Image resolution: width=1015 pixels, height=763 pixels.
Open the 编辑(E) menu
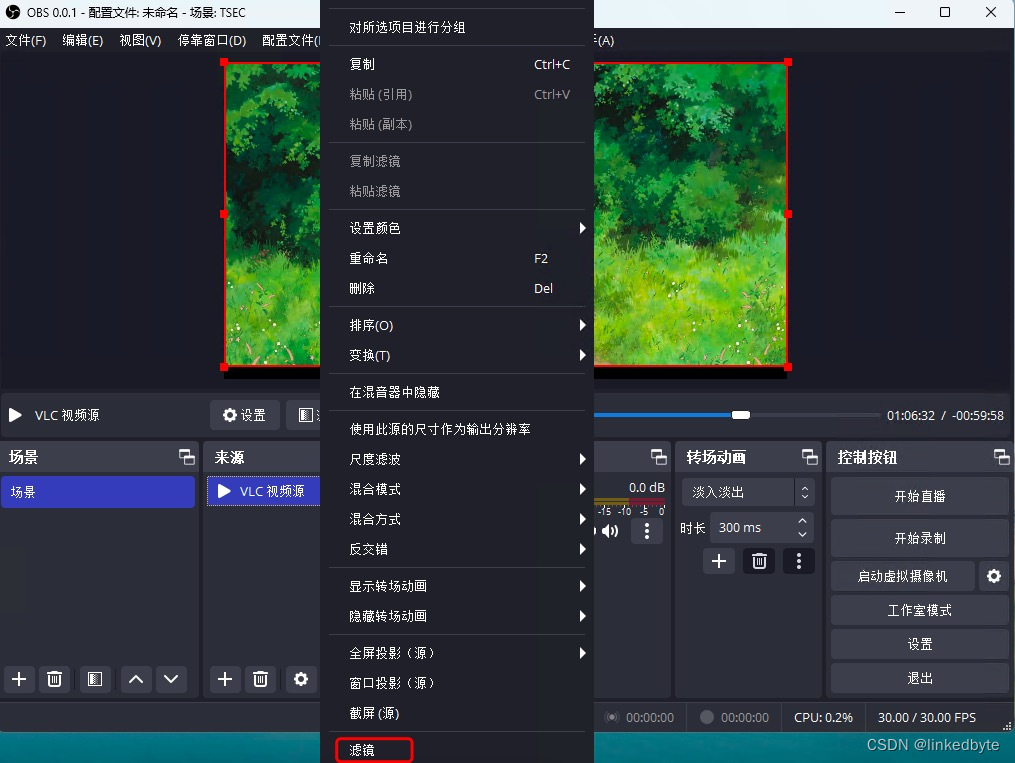[82, 40]
